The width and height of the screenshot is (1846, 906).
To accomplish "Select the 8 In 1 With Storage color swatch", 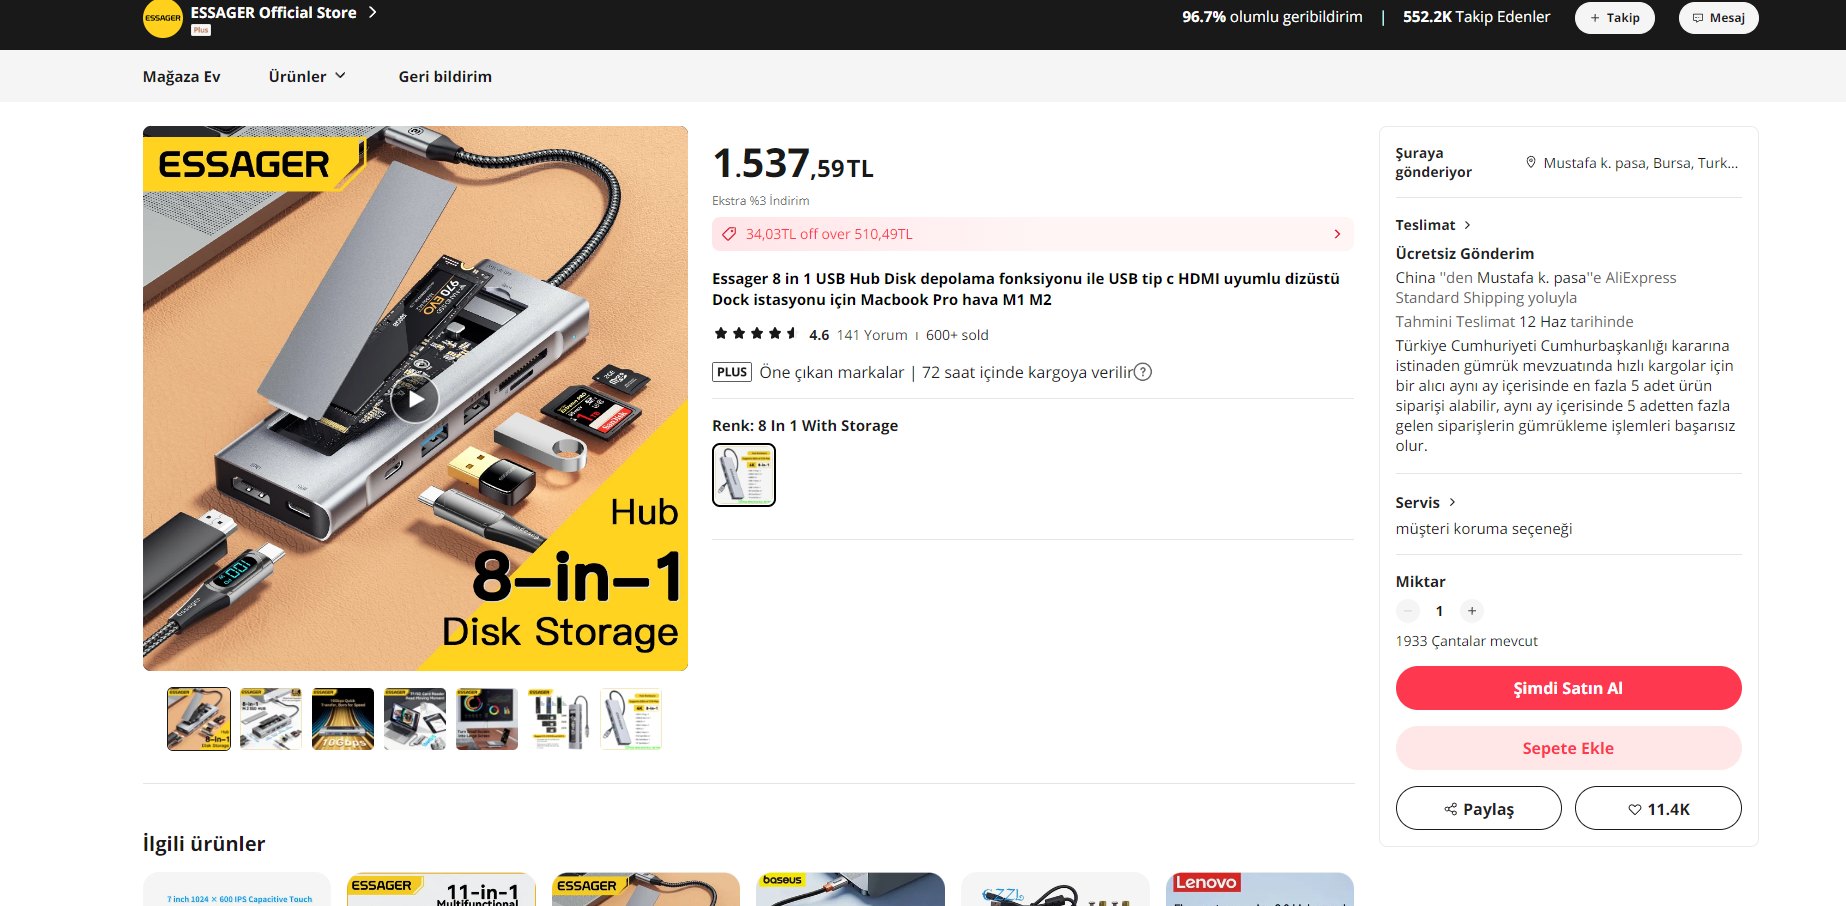I will pyautogui.click(x=743, y=475).
